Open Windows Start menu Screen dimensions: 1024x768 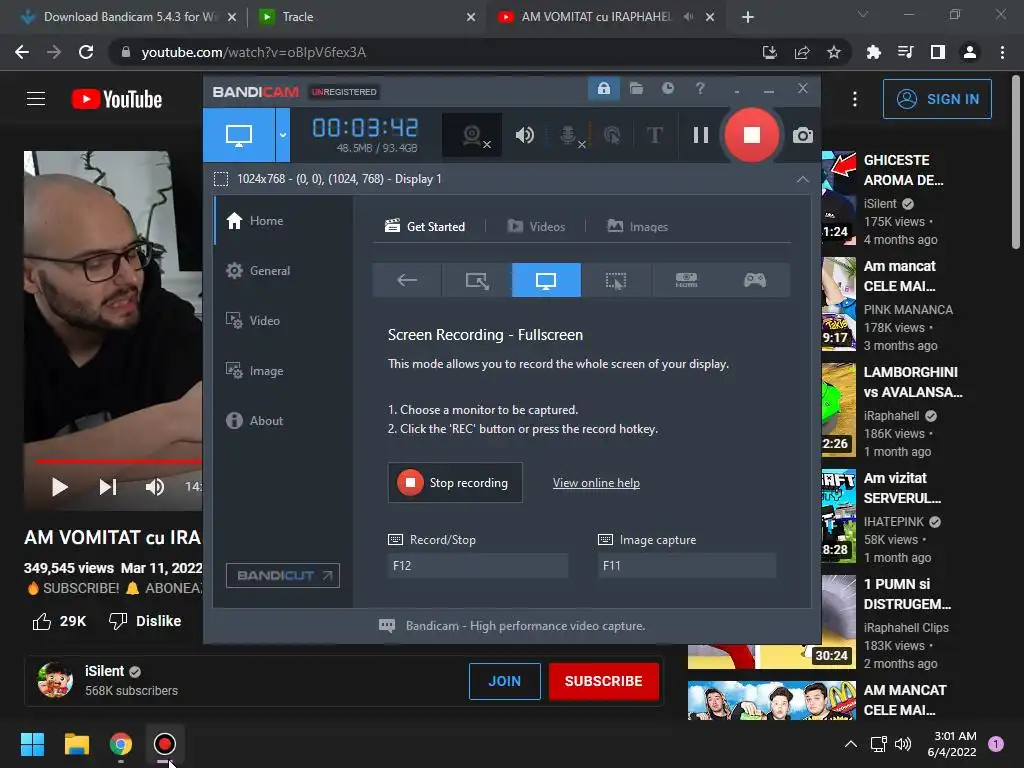tap(32, 744)
